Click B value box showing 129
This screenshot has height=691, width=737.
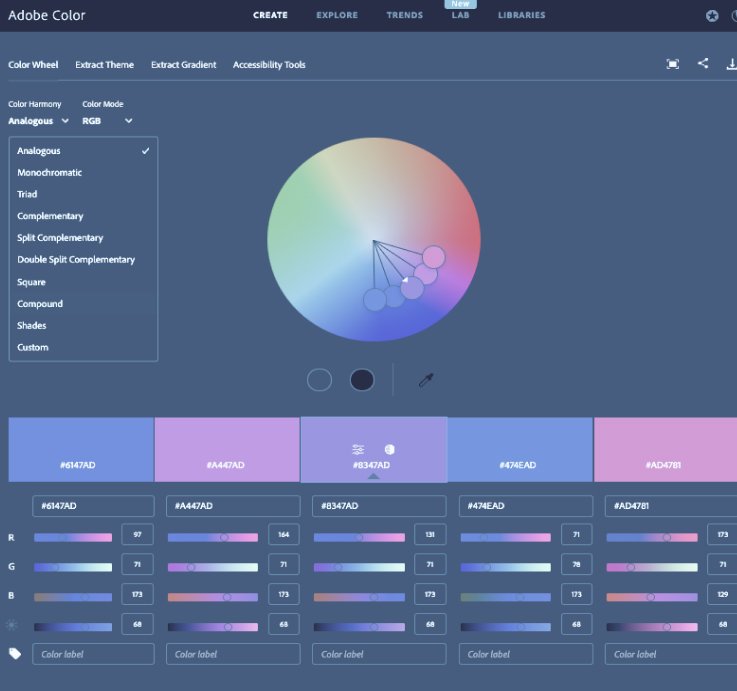[723, 594]
